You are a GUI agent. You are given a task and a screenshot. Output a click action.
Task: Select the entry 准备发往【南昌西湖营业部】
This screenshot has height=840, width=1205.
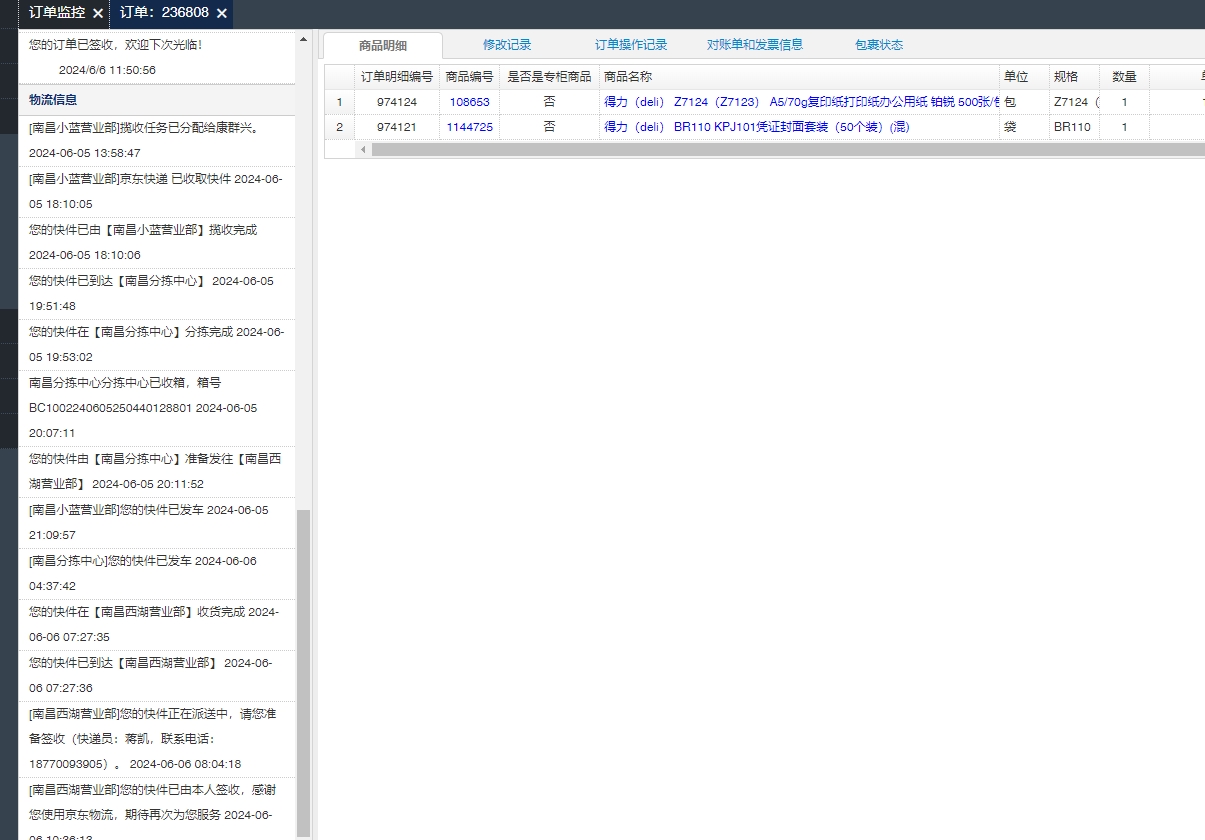point(157,472)
